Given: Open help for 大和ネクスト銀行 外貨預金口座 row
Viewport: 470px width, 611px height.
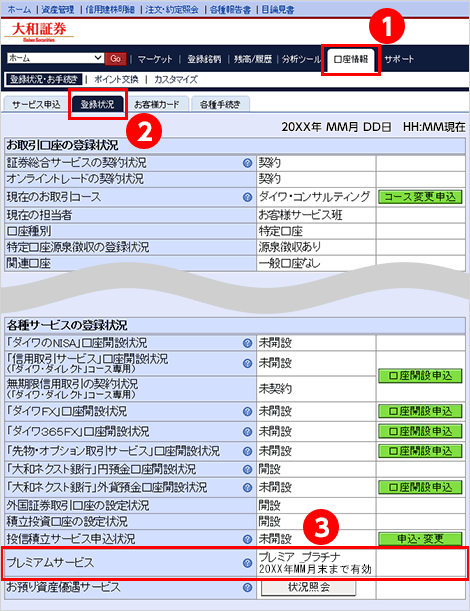Looking at the screenshot, I should pyautogui.click(x=247, y=487).
